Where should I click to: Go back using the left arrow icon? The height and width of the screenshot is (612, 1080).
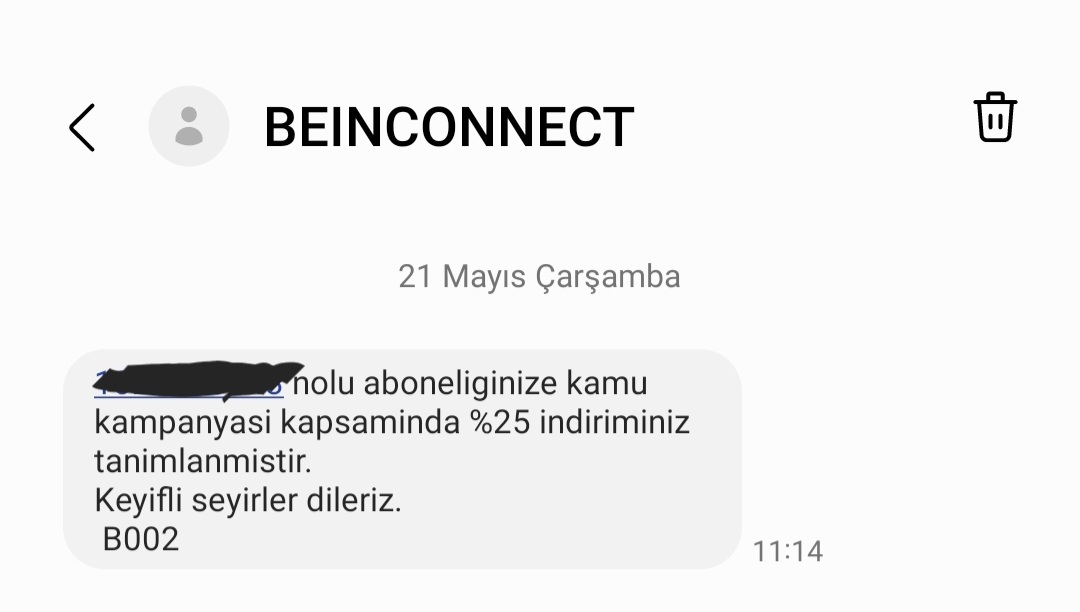pyautogui.click(x=82, y=127)
